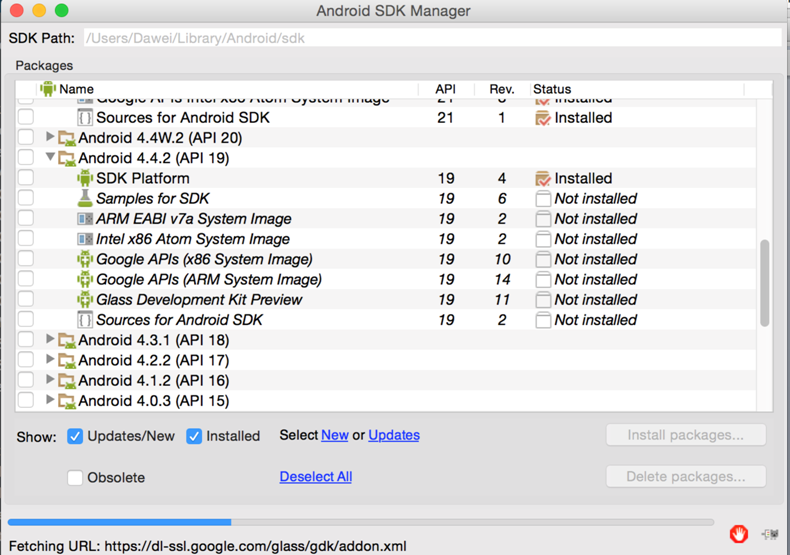Click the red stop loading hand icon

[x=739, y=534]
